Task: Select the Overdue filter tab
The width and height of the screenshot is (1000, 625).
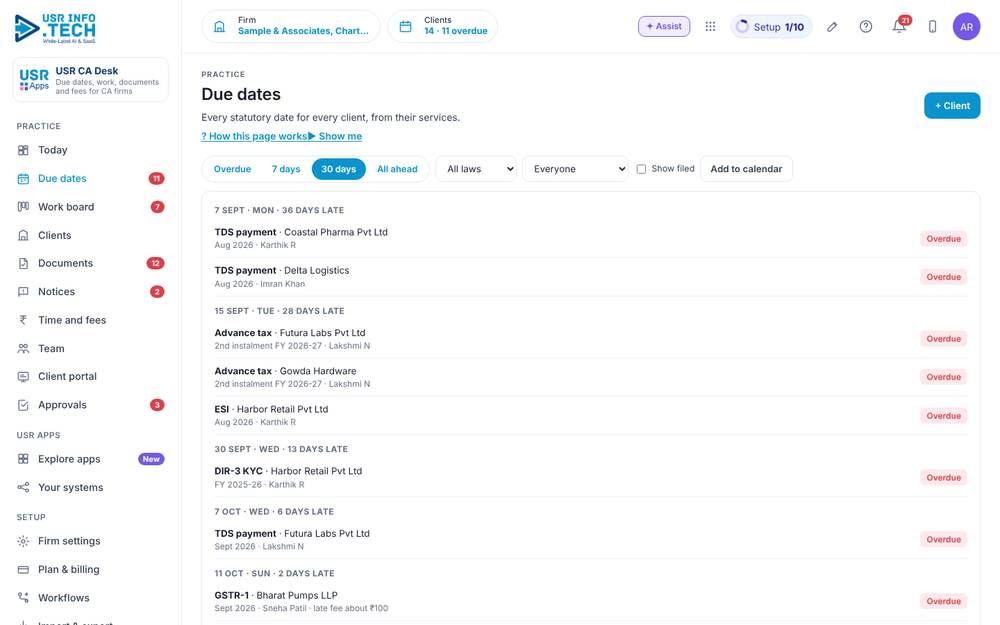Action: point(232,169)
